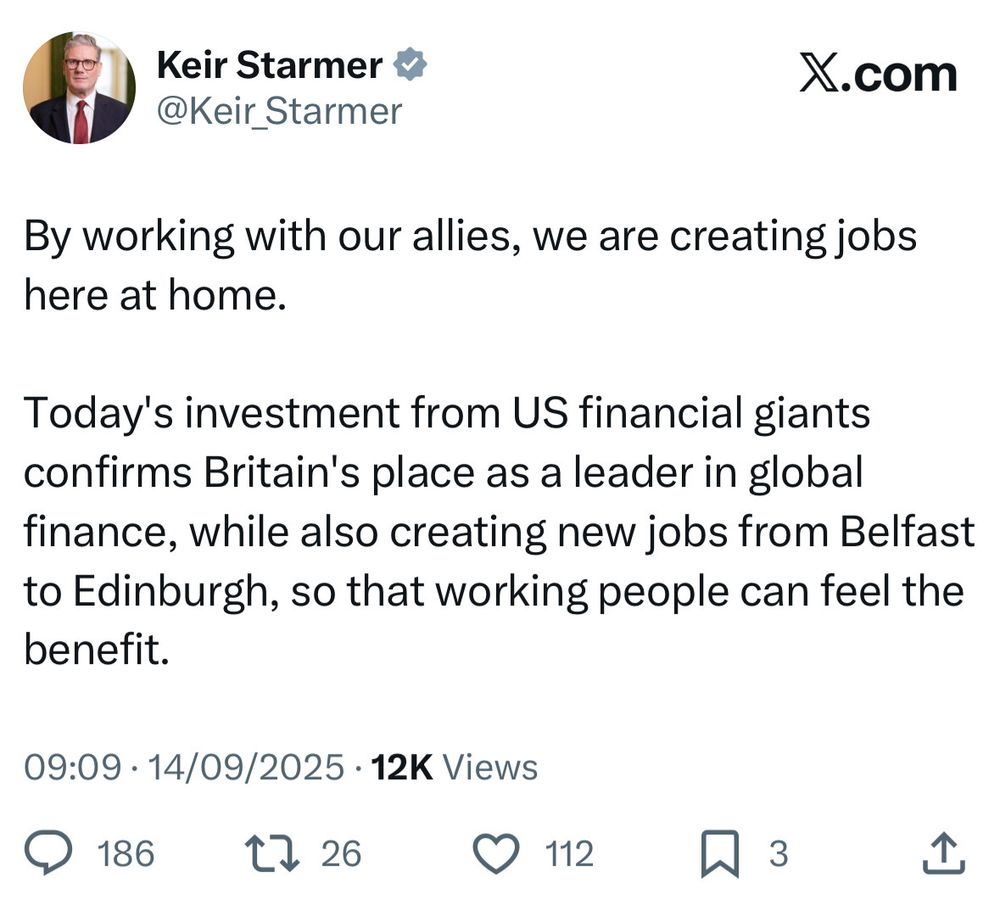This screenshot has height=904, width=1000.
Task: Click the blue verified badge
Action: click(x=411, y=64)
